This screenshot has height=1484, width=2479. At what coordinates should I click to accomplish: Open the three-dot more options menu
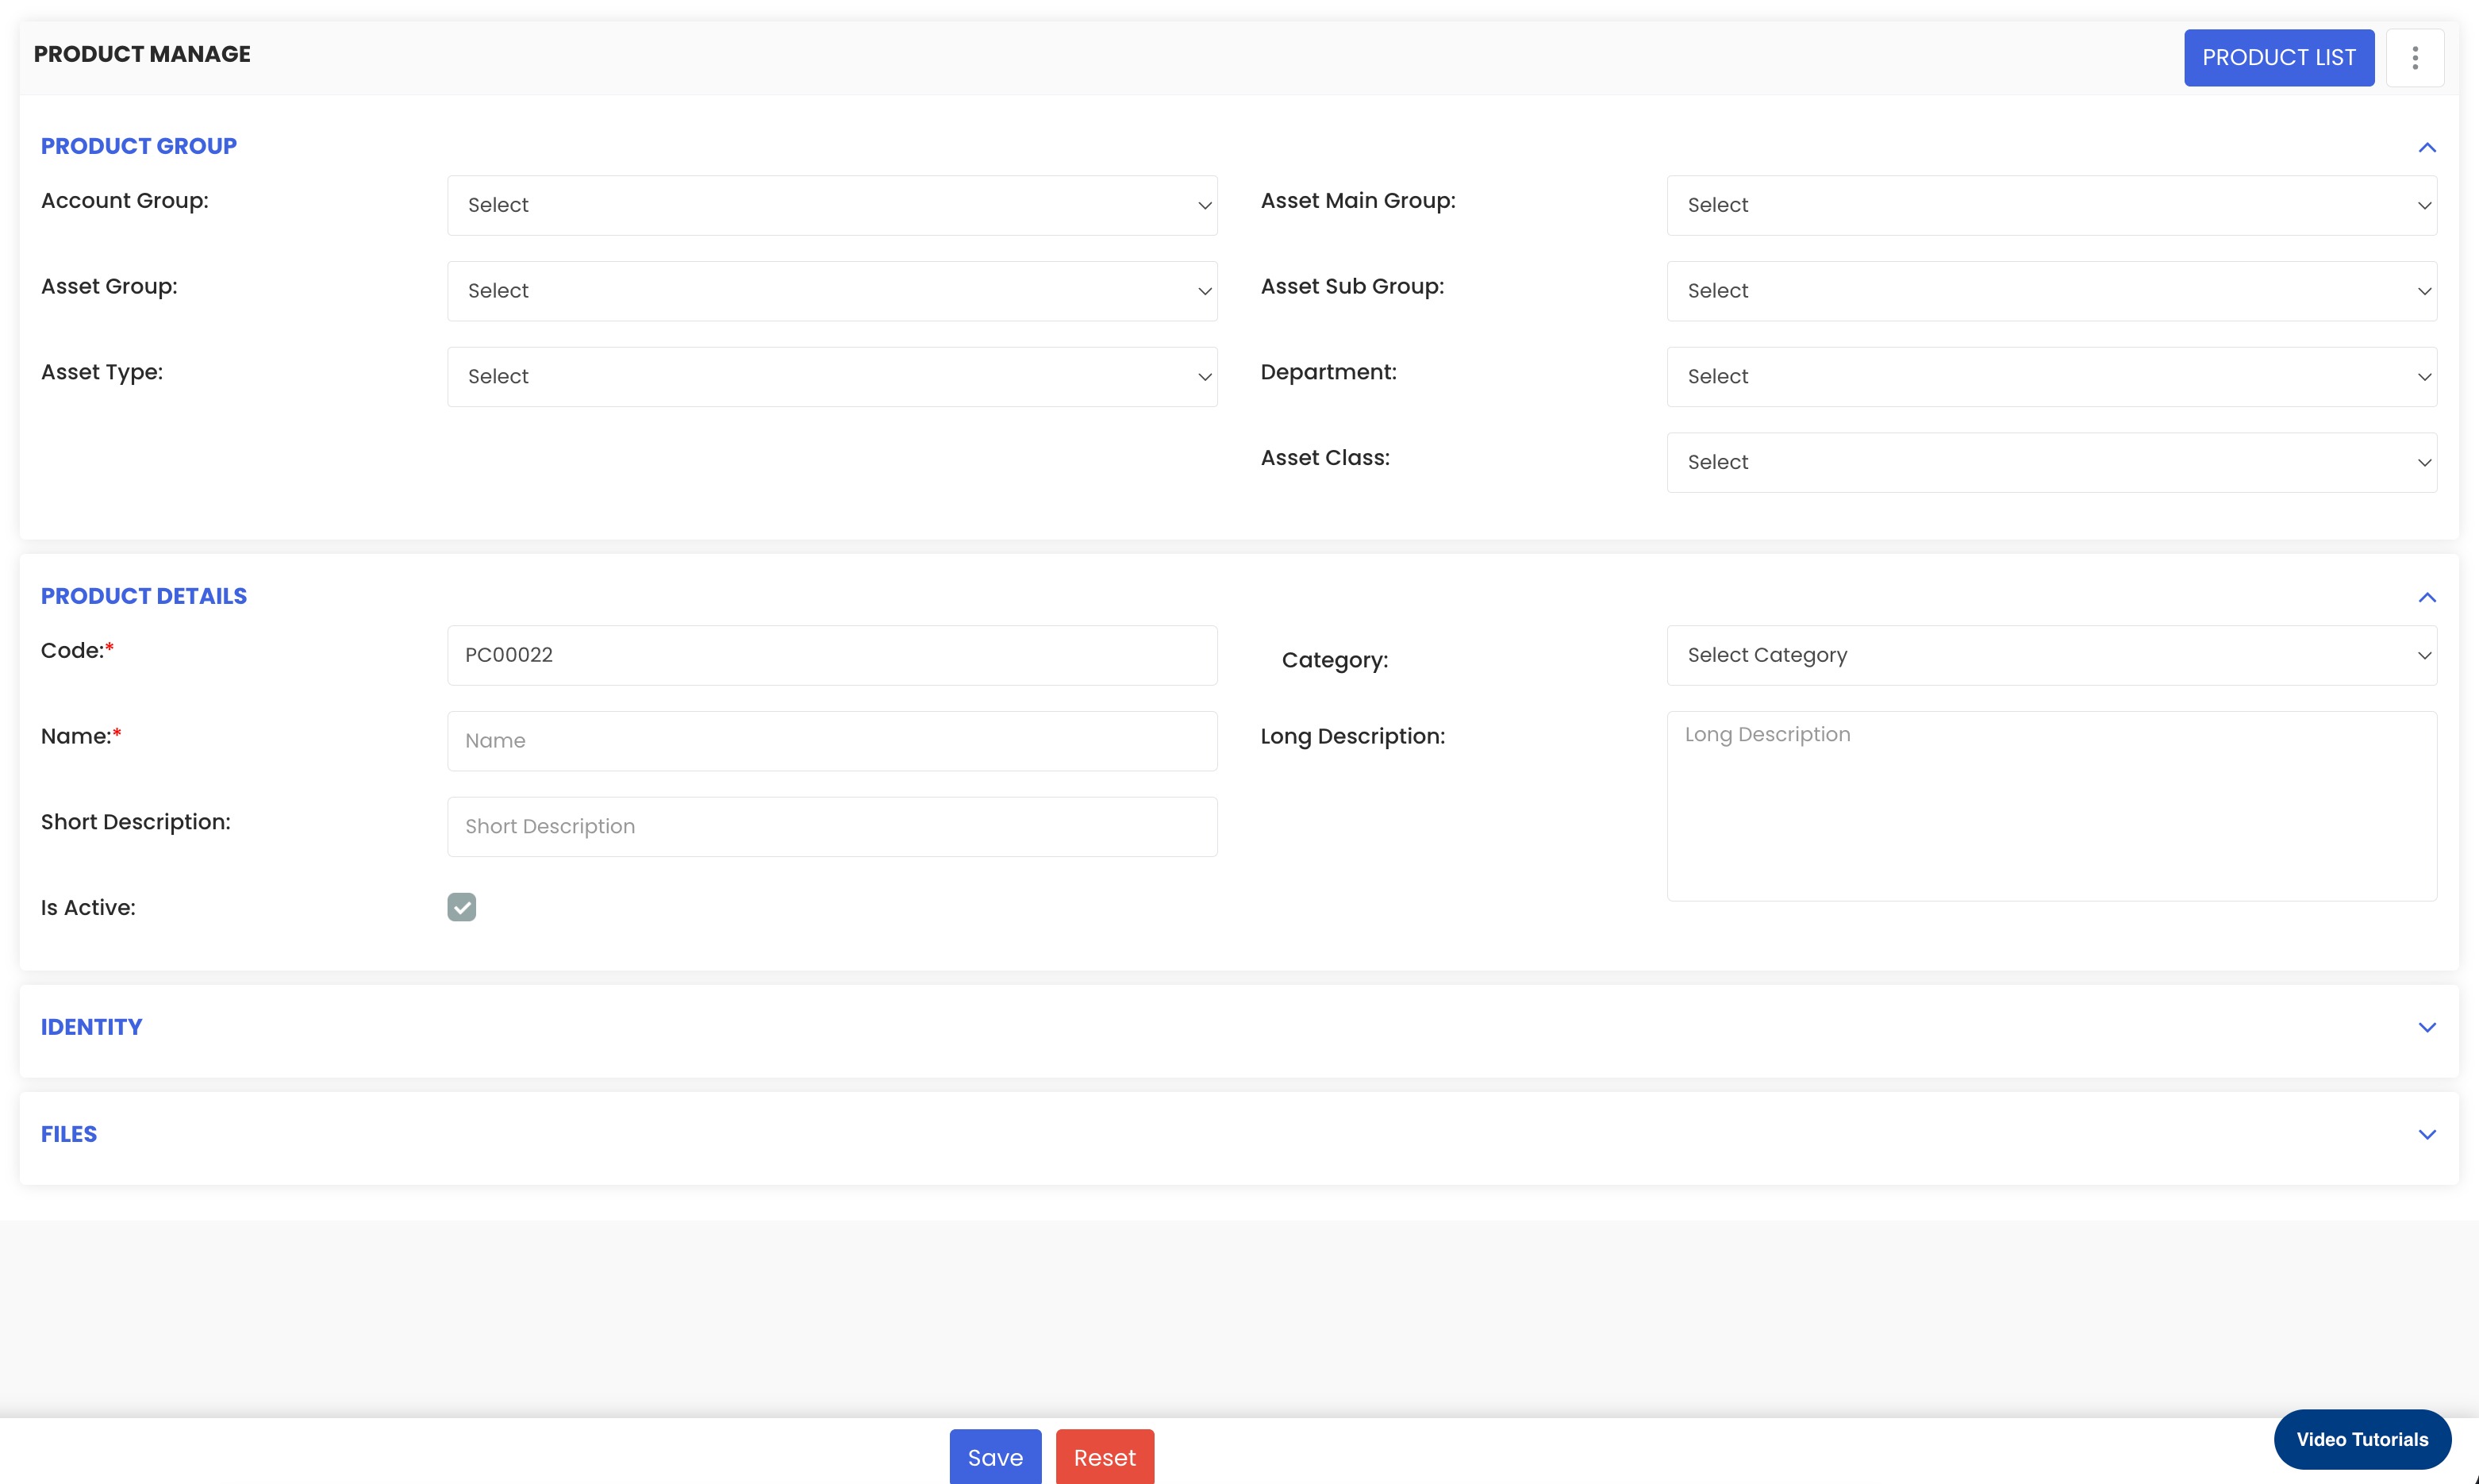(x=2414, y=58)
